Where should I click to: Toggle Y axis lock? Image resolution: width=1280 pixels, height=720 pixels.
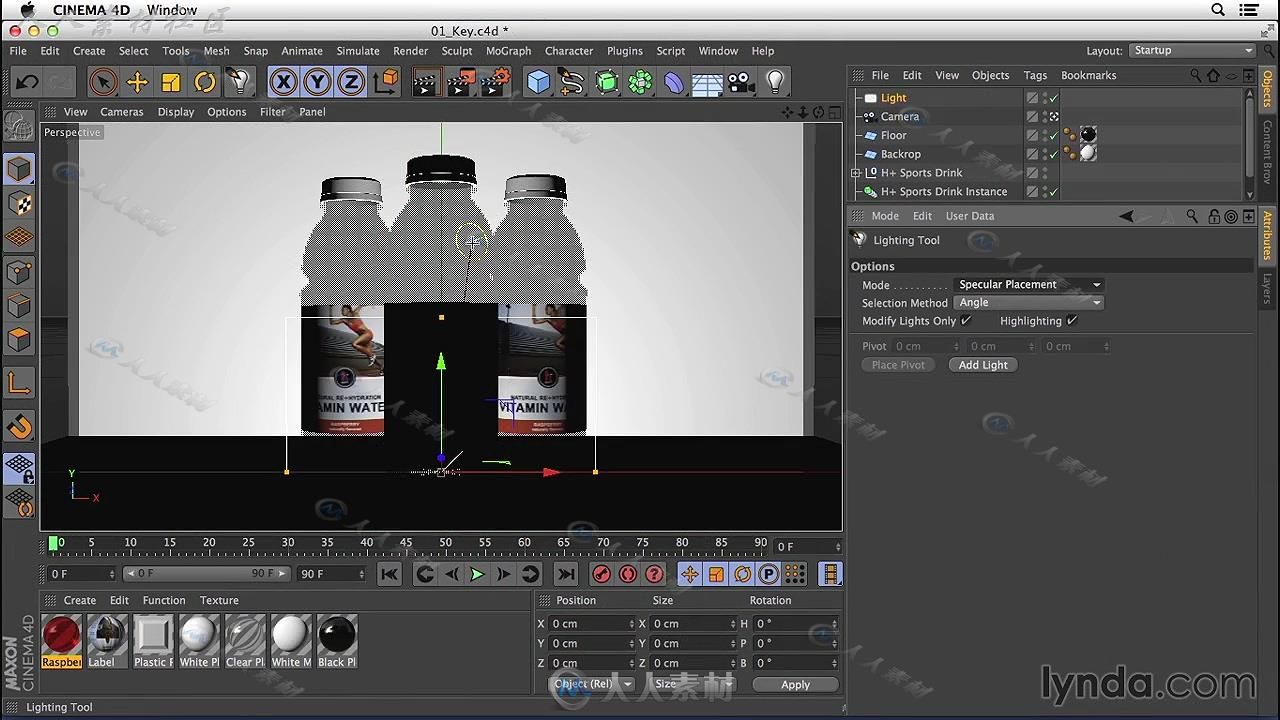[x=318, y=82]
